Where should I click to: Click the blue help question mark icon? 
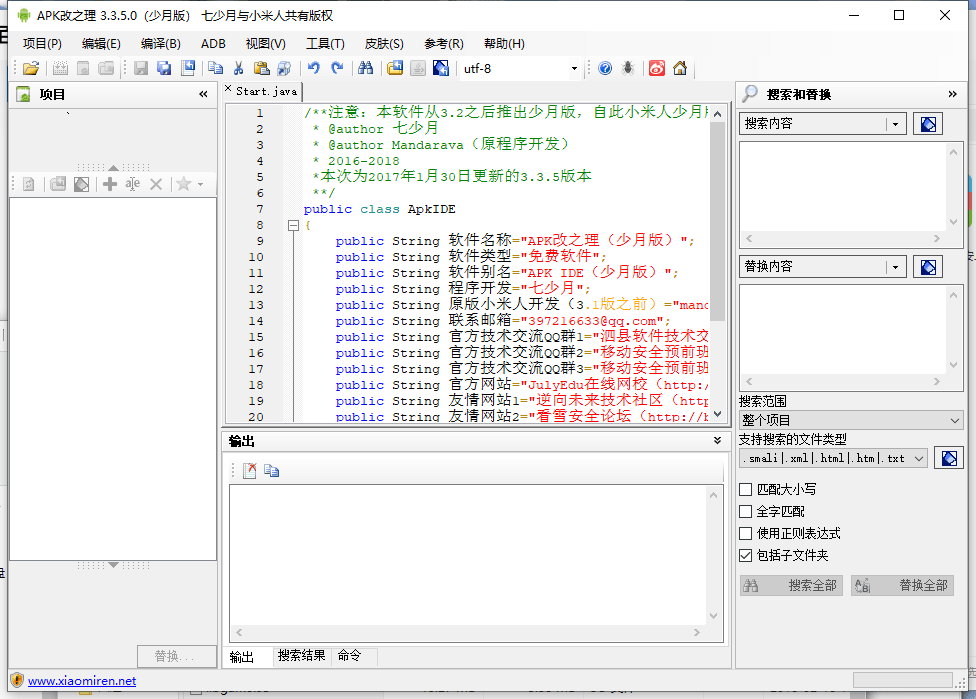[x=605, y=68]
